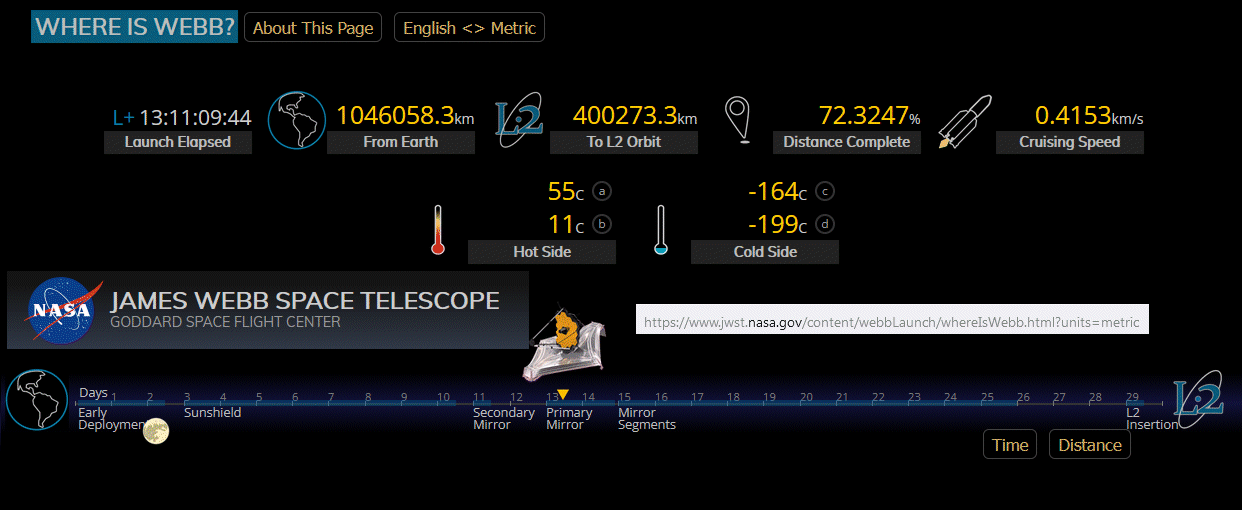Click the Moon icon on the timeline
The width and height of the screenshot is (1242, 510).
pyautogui.click(x=155, y=431)
